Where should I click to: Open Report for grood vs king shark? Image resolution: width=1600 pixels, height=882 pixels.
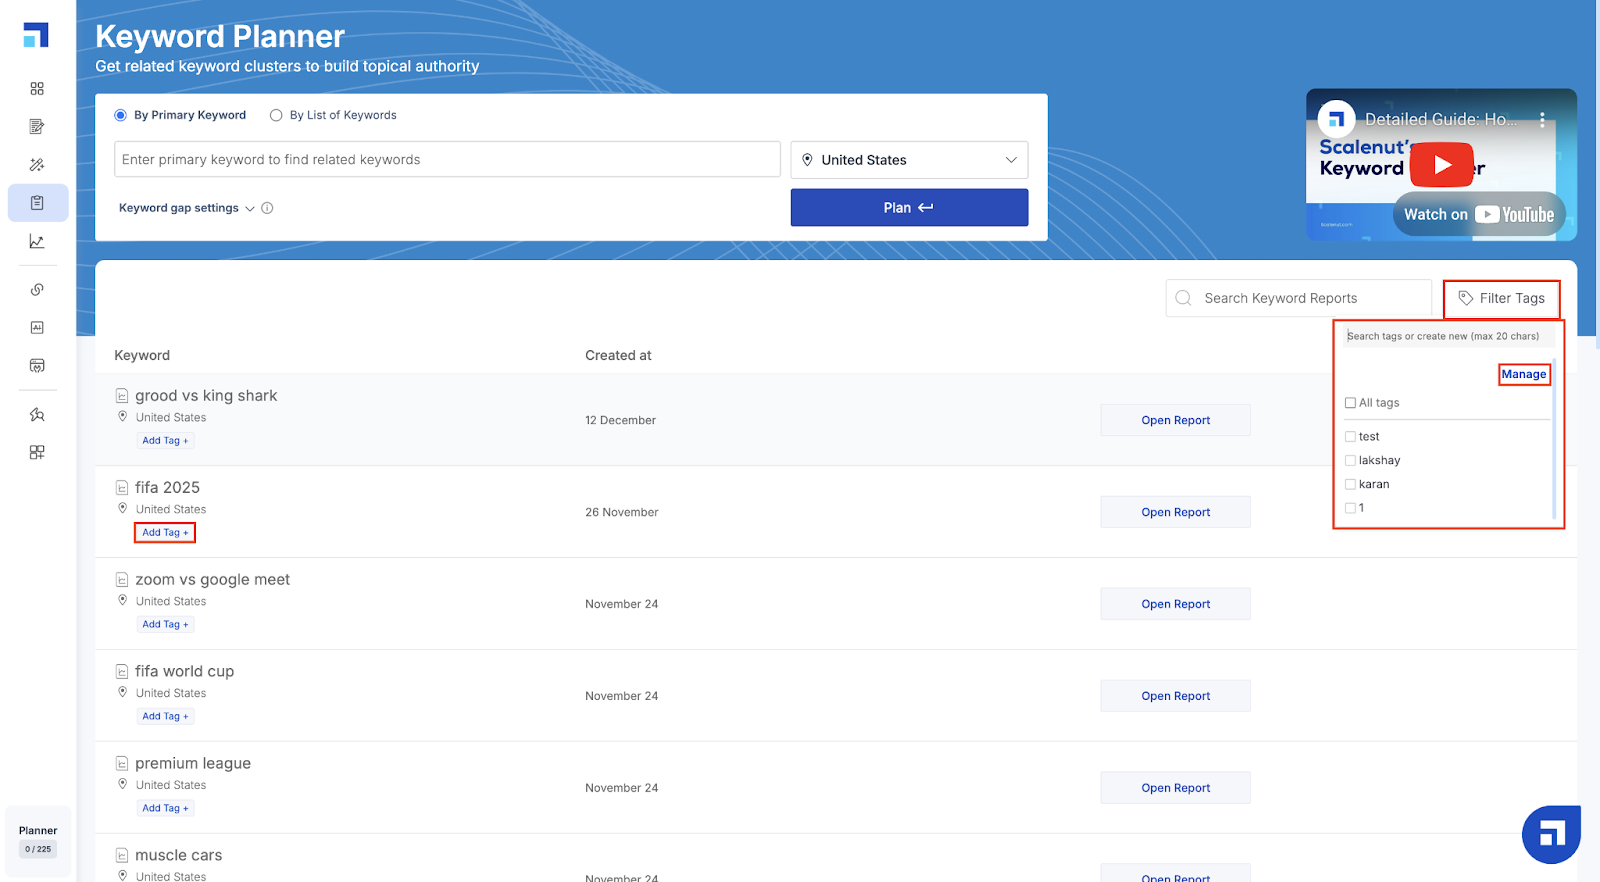pos(1175,420)
